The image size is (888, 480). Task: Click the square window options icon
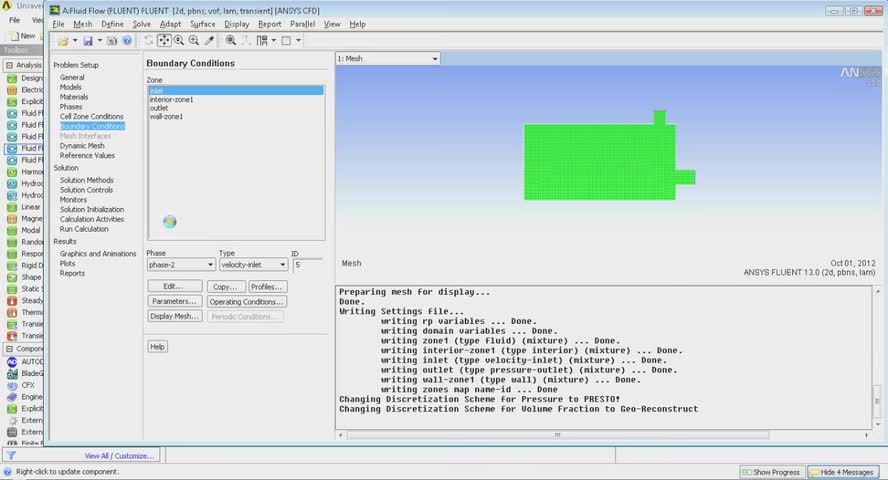coord(286,40)
